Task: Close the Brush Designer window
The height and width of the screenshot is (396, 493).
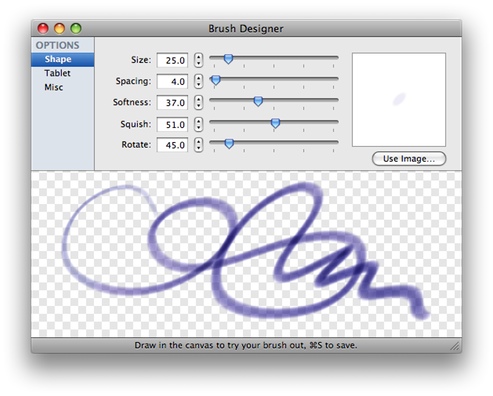Action: point(43,29)
